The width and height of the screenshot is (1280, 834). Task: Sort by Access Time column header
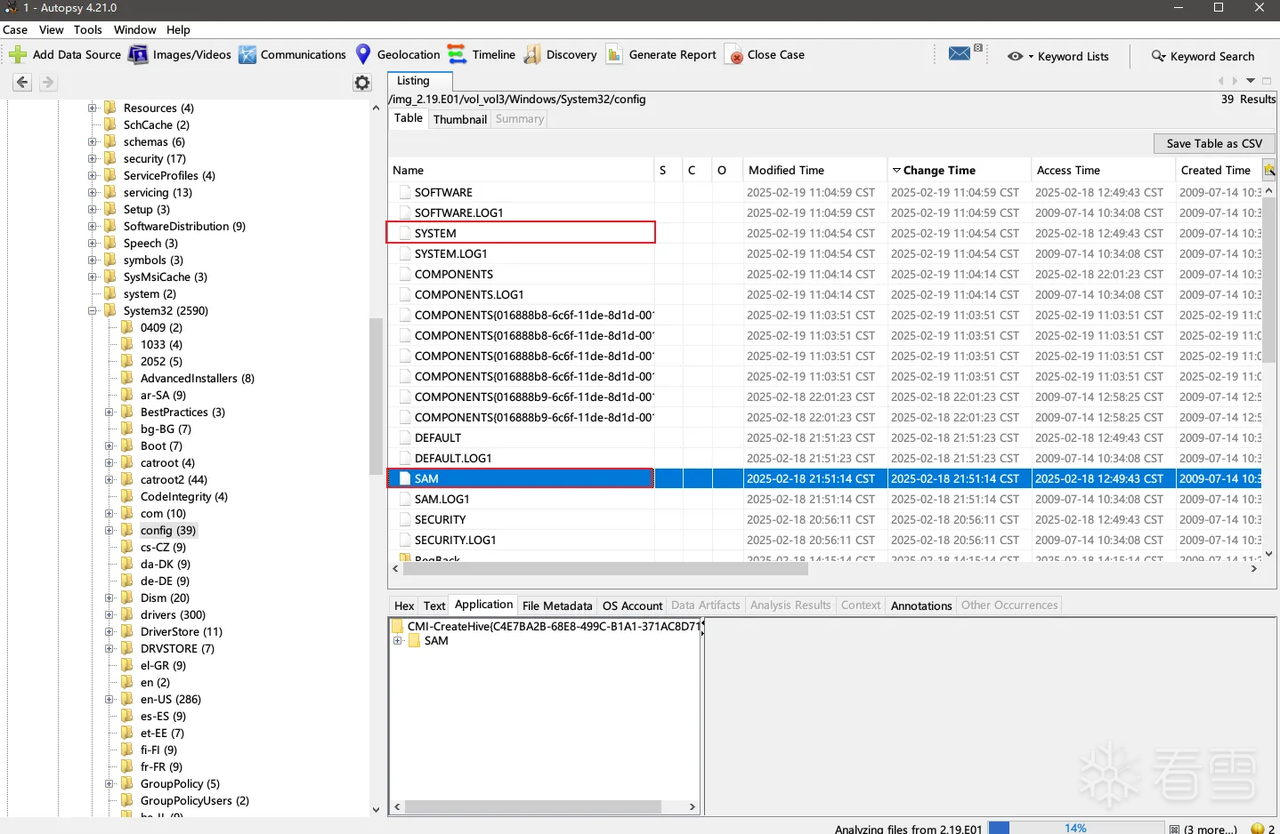(x=1103, y=170)
